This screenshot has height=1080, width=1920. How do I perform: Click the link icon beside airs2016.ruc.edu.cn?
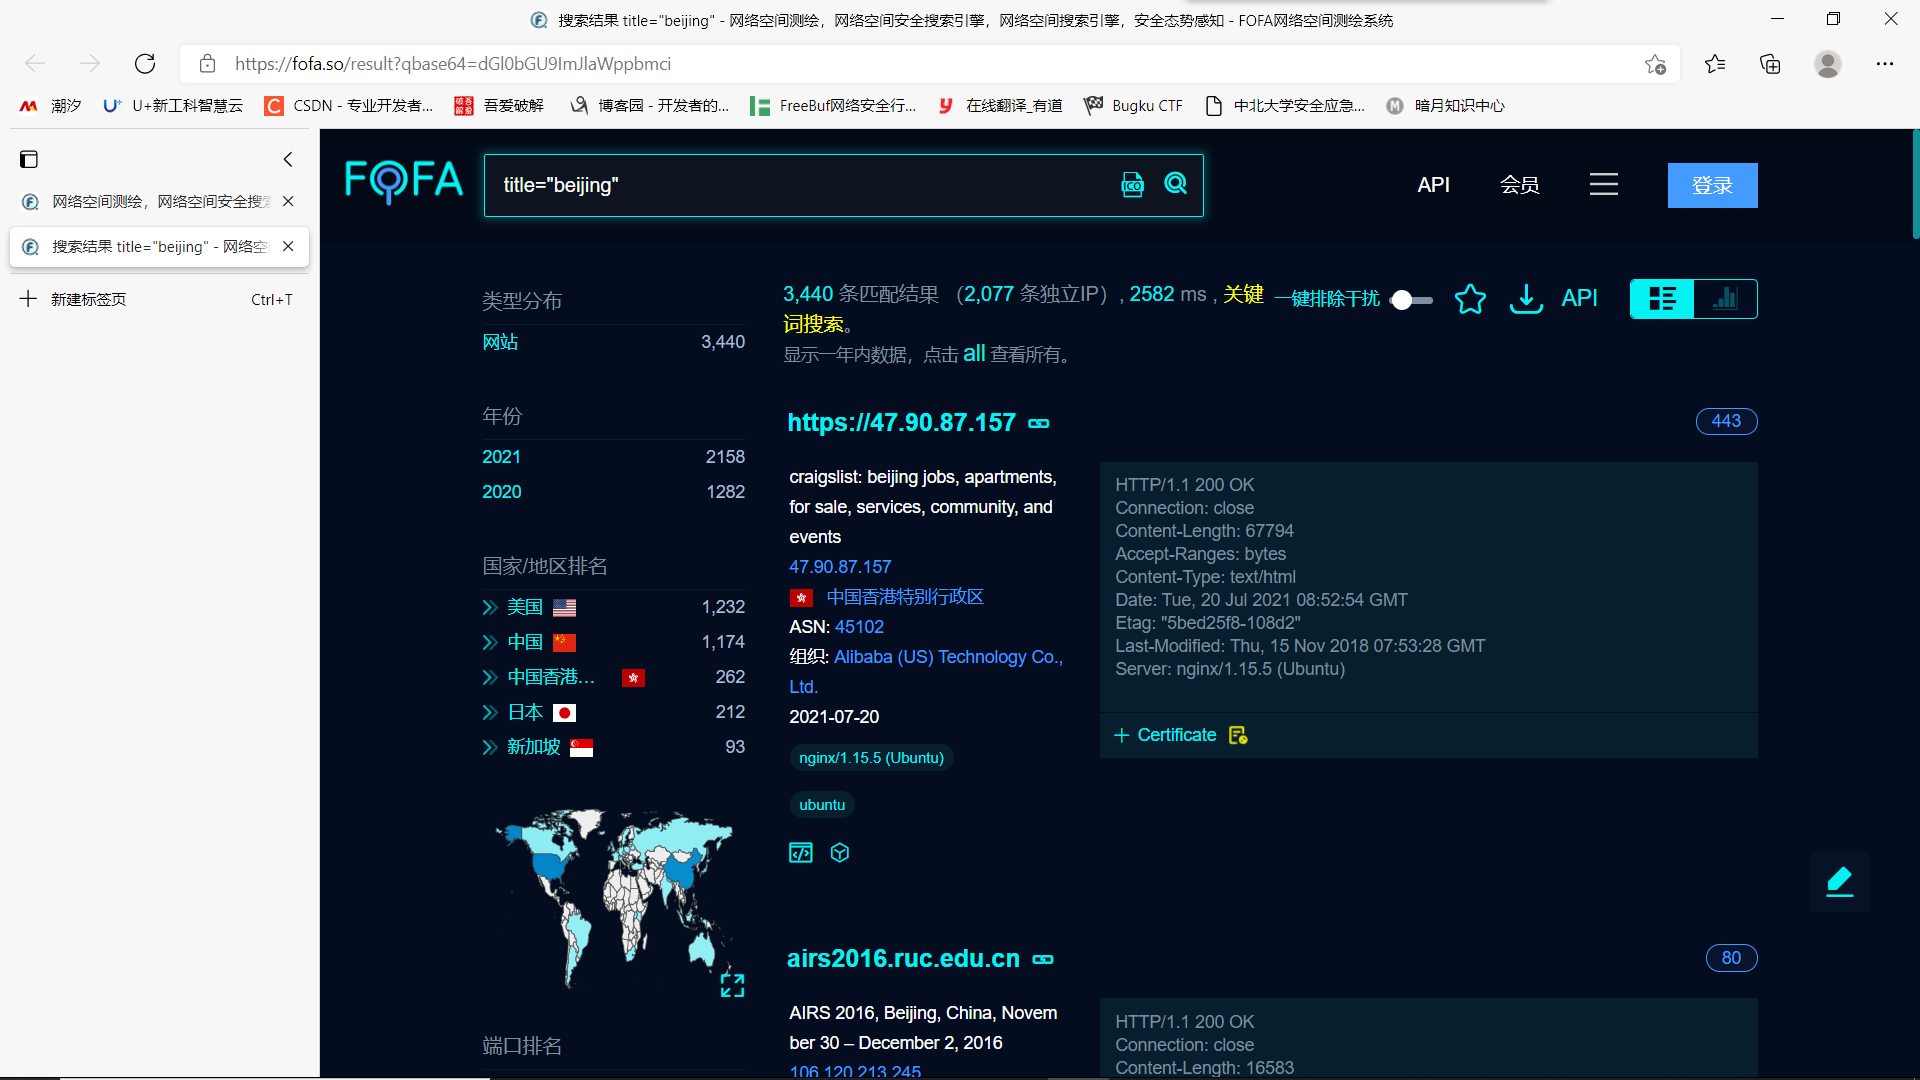pyautogui.click(x=1043, y=960)
